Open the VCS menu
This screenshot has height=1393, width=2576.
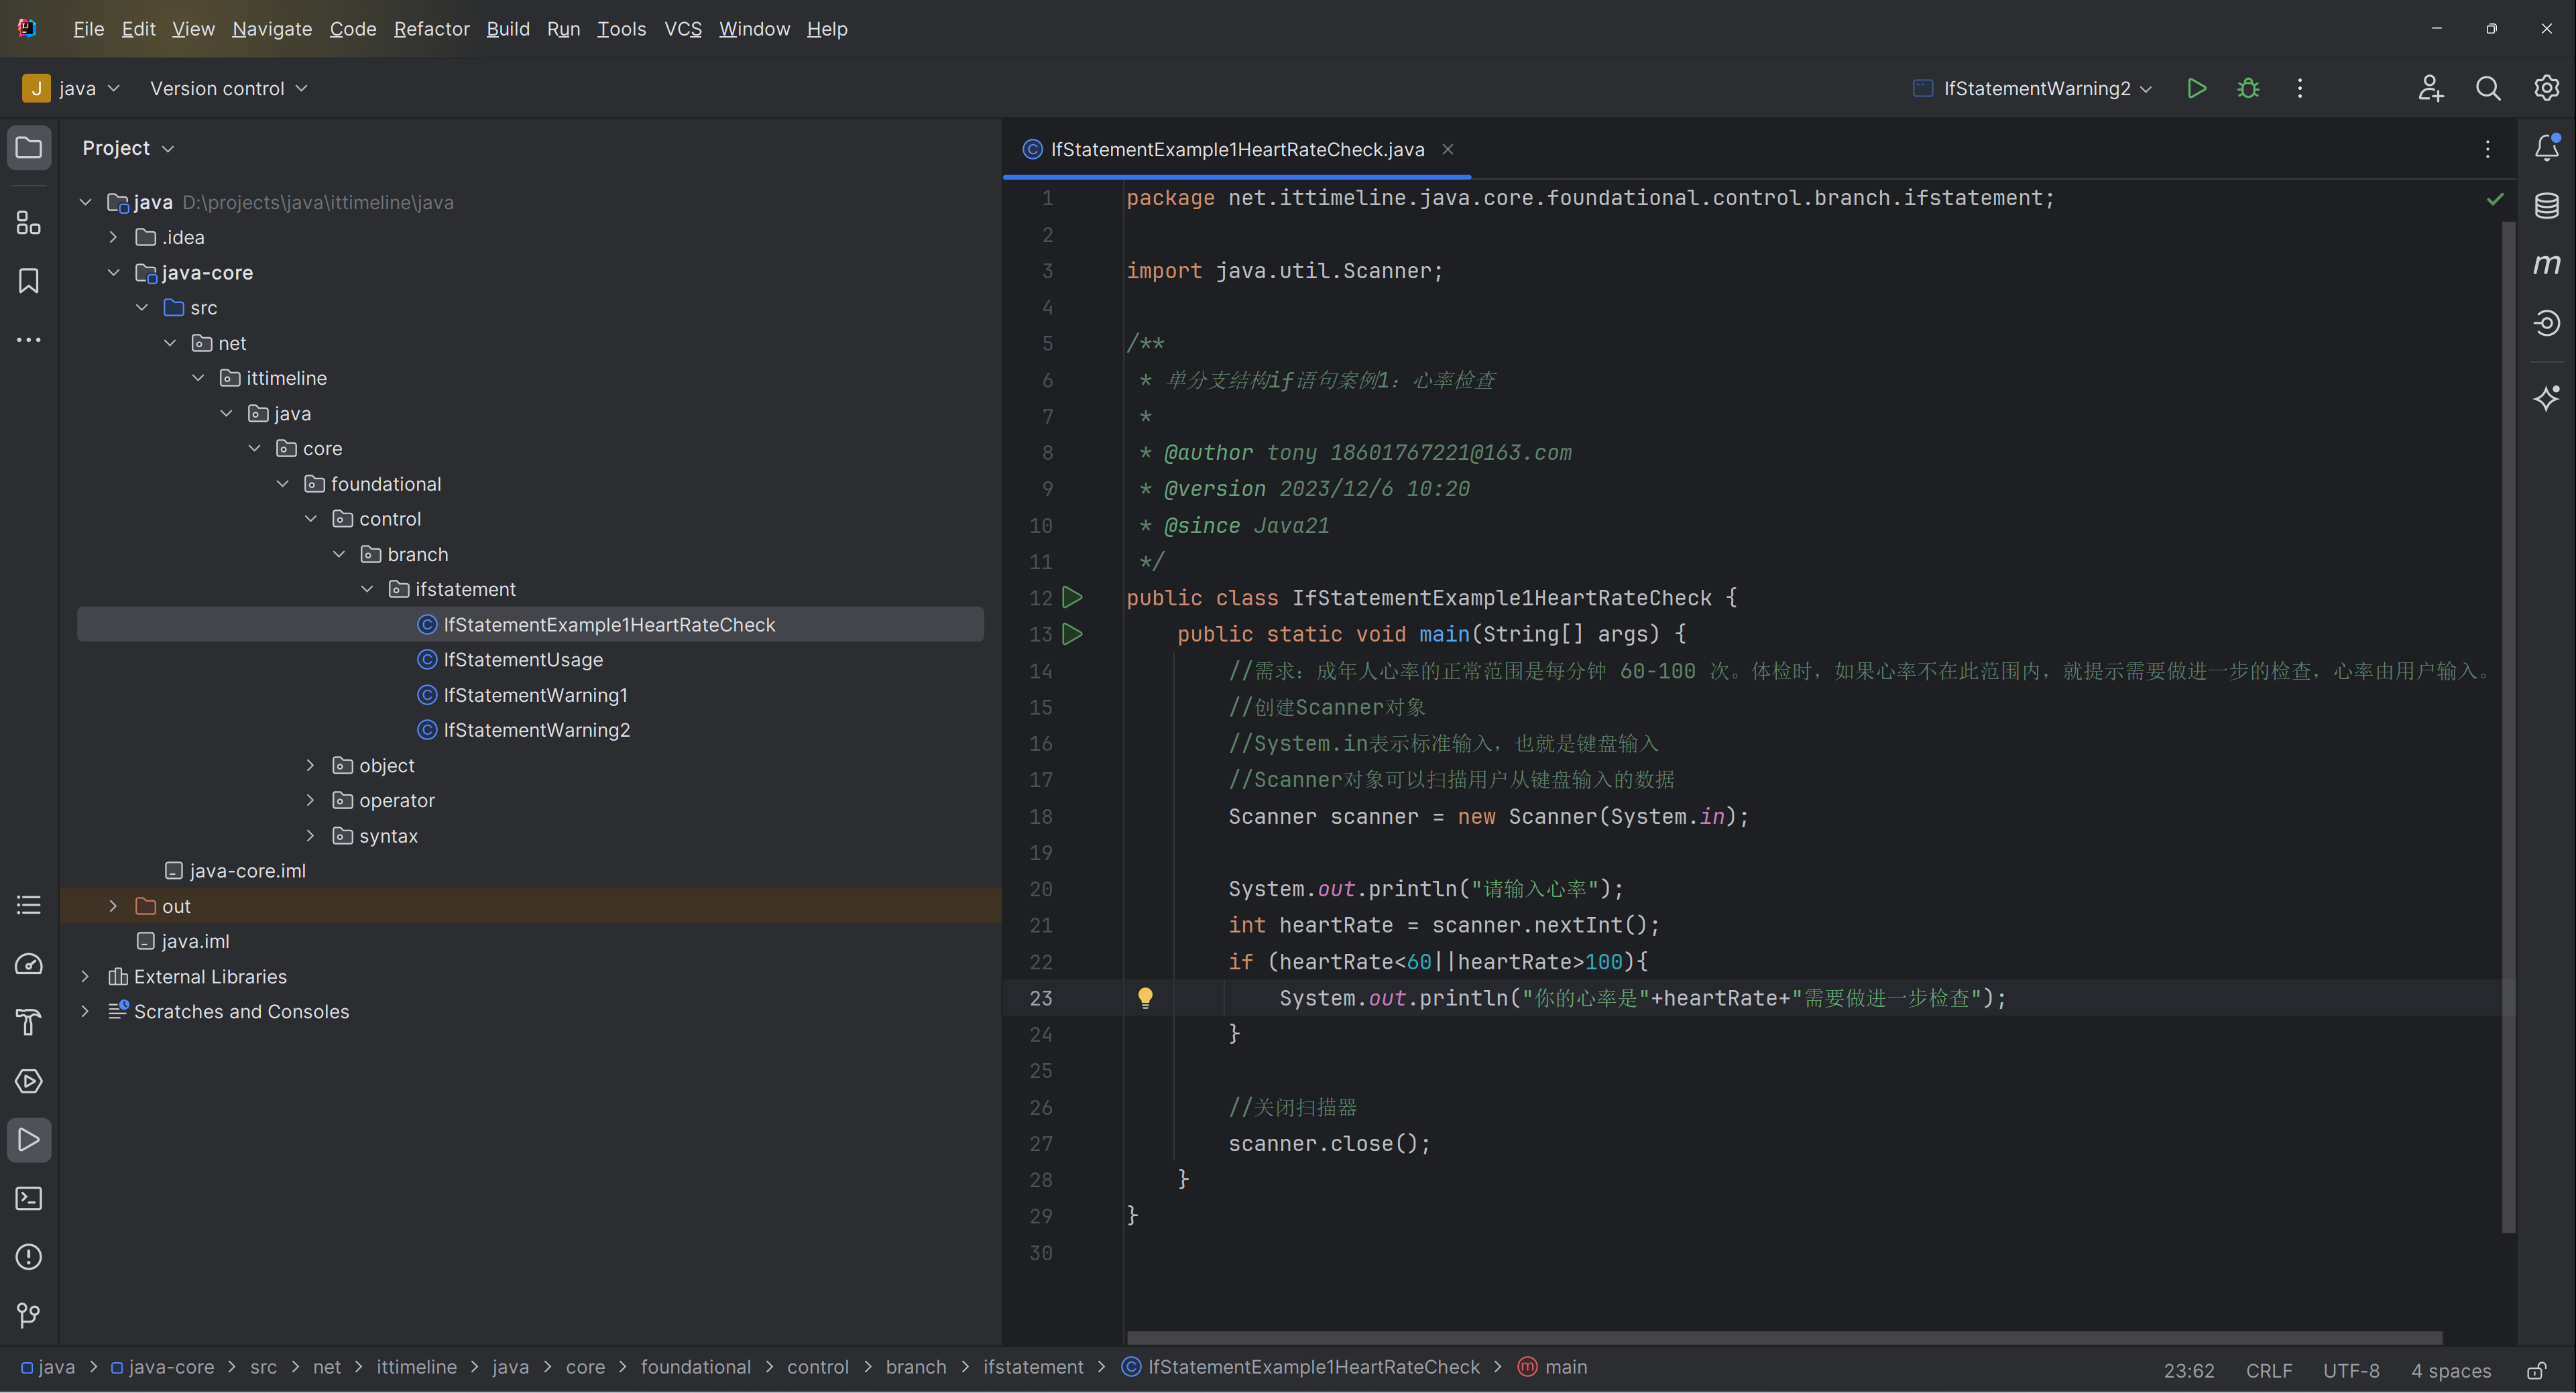click(x=683, y=29)
